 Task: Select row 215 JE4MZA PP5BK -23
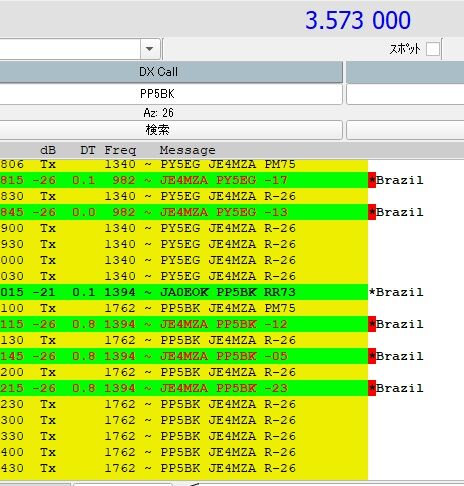pyautogui.click(x=184, y=388)
